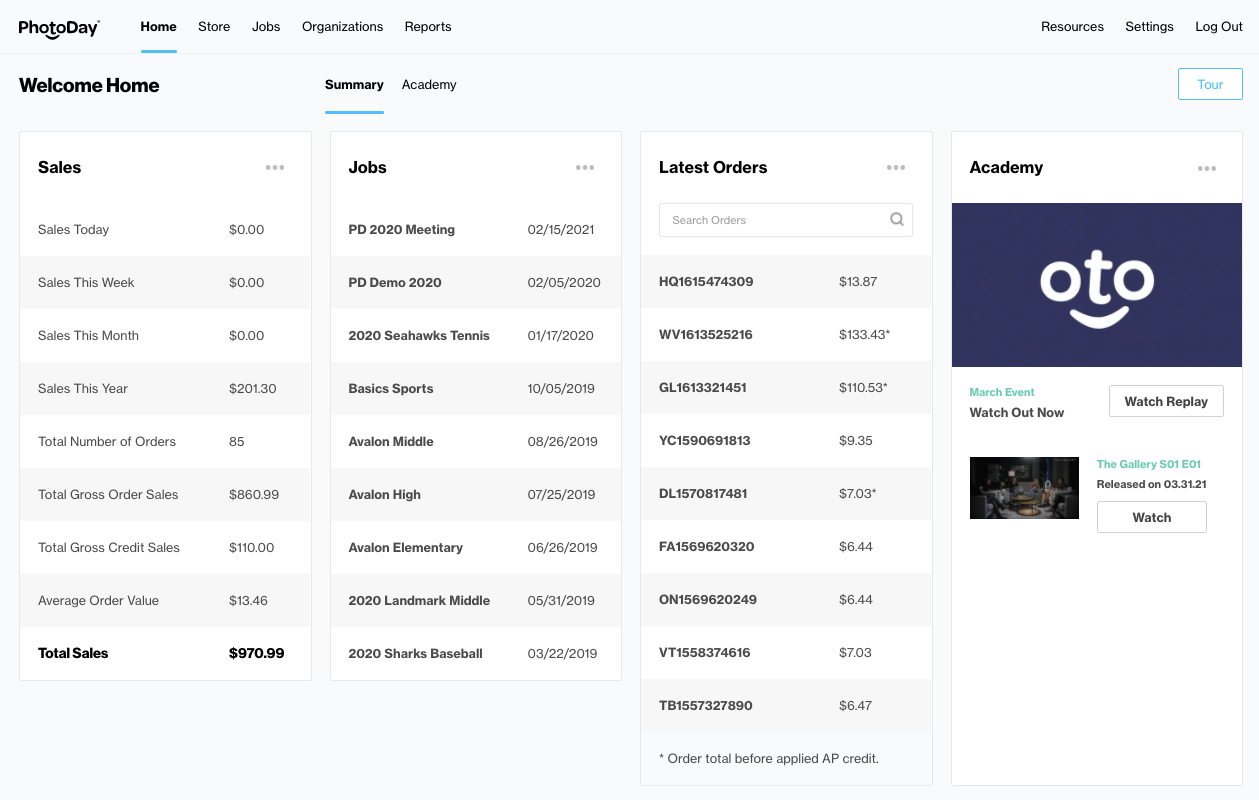Click the Total Gross Credit Sales $110.00 value
This screenshot has width=1259, height=800.
coord(252,547)
